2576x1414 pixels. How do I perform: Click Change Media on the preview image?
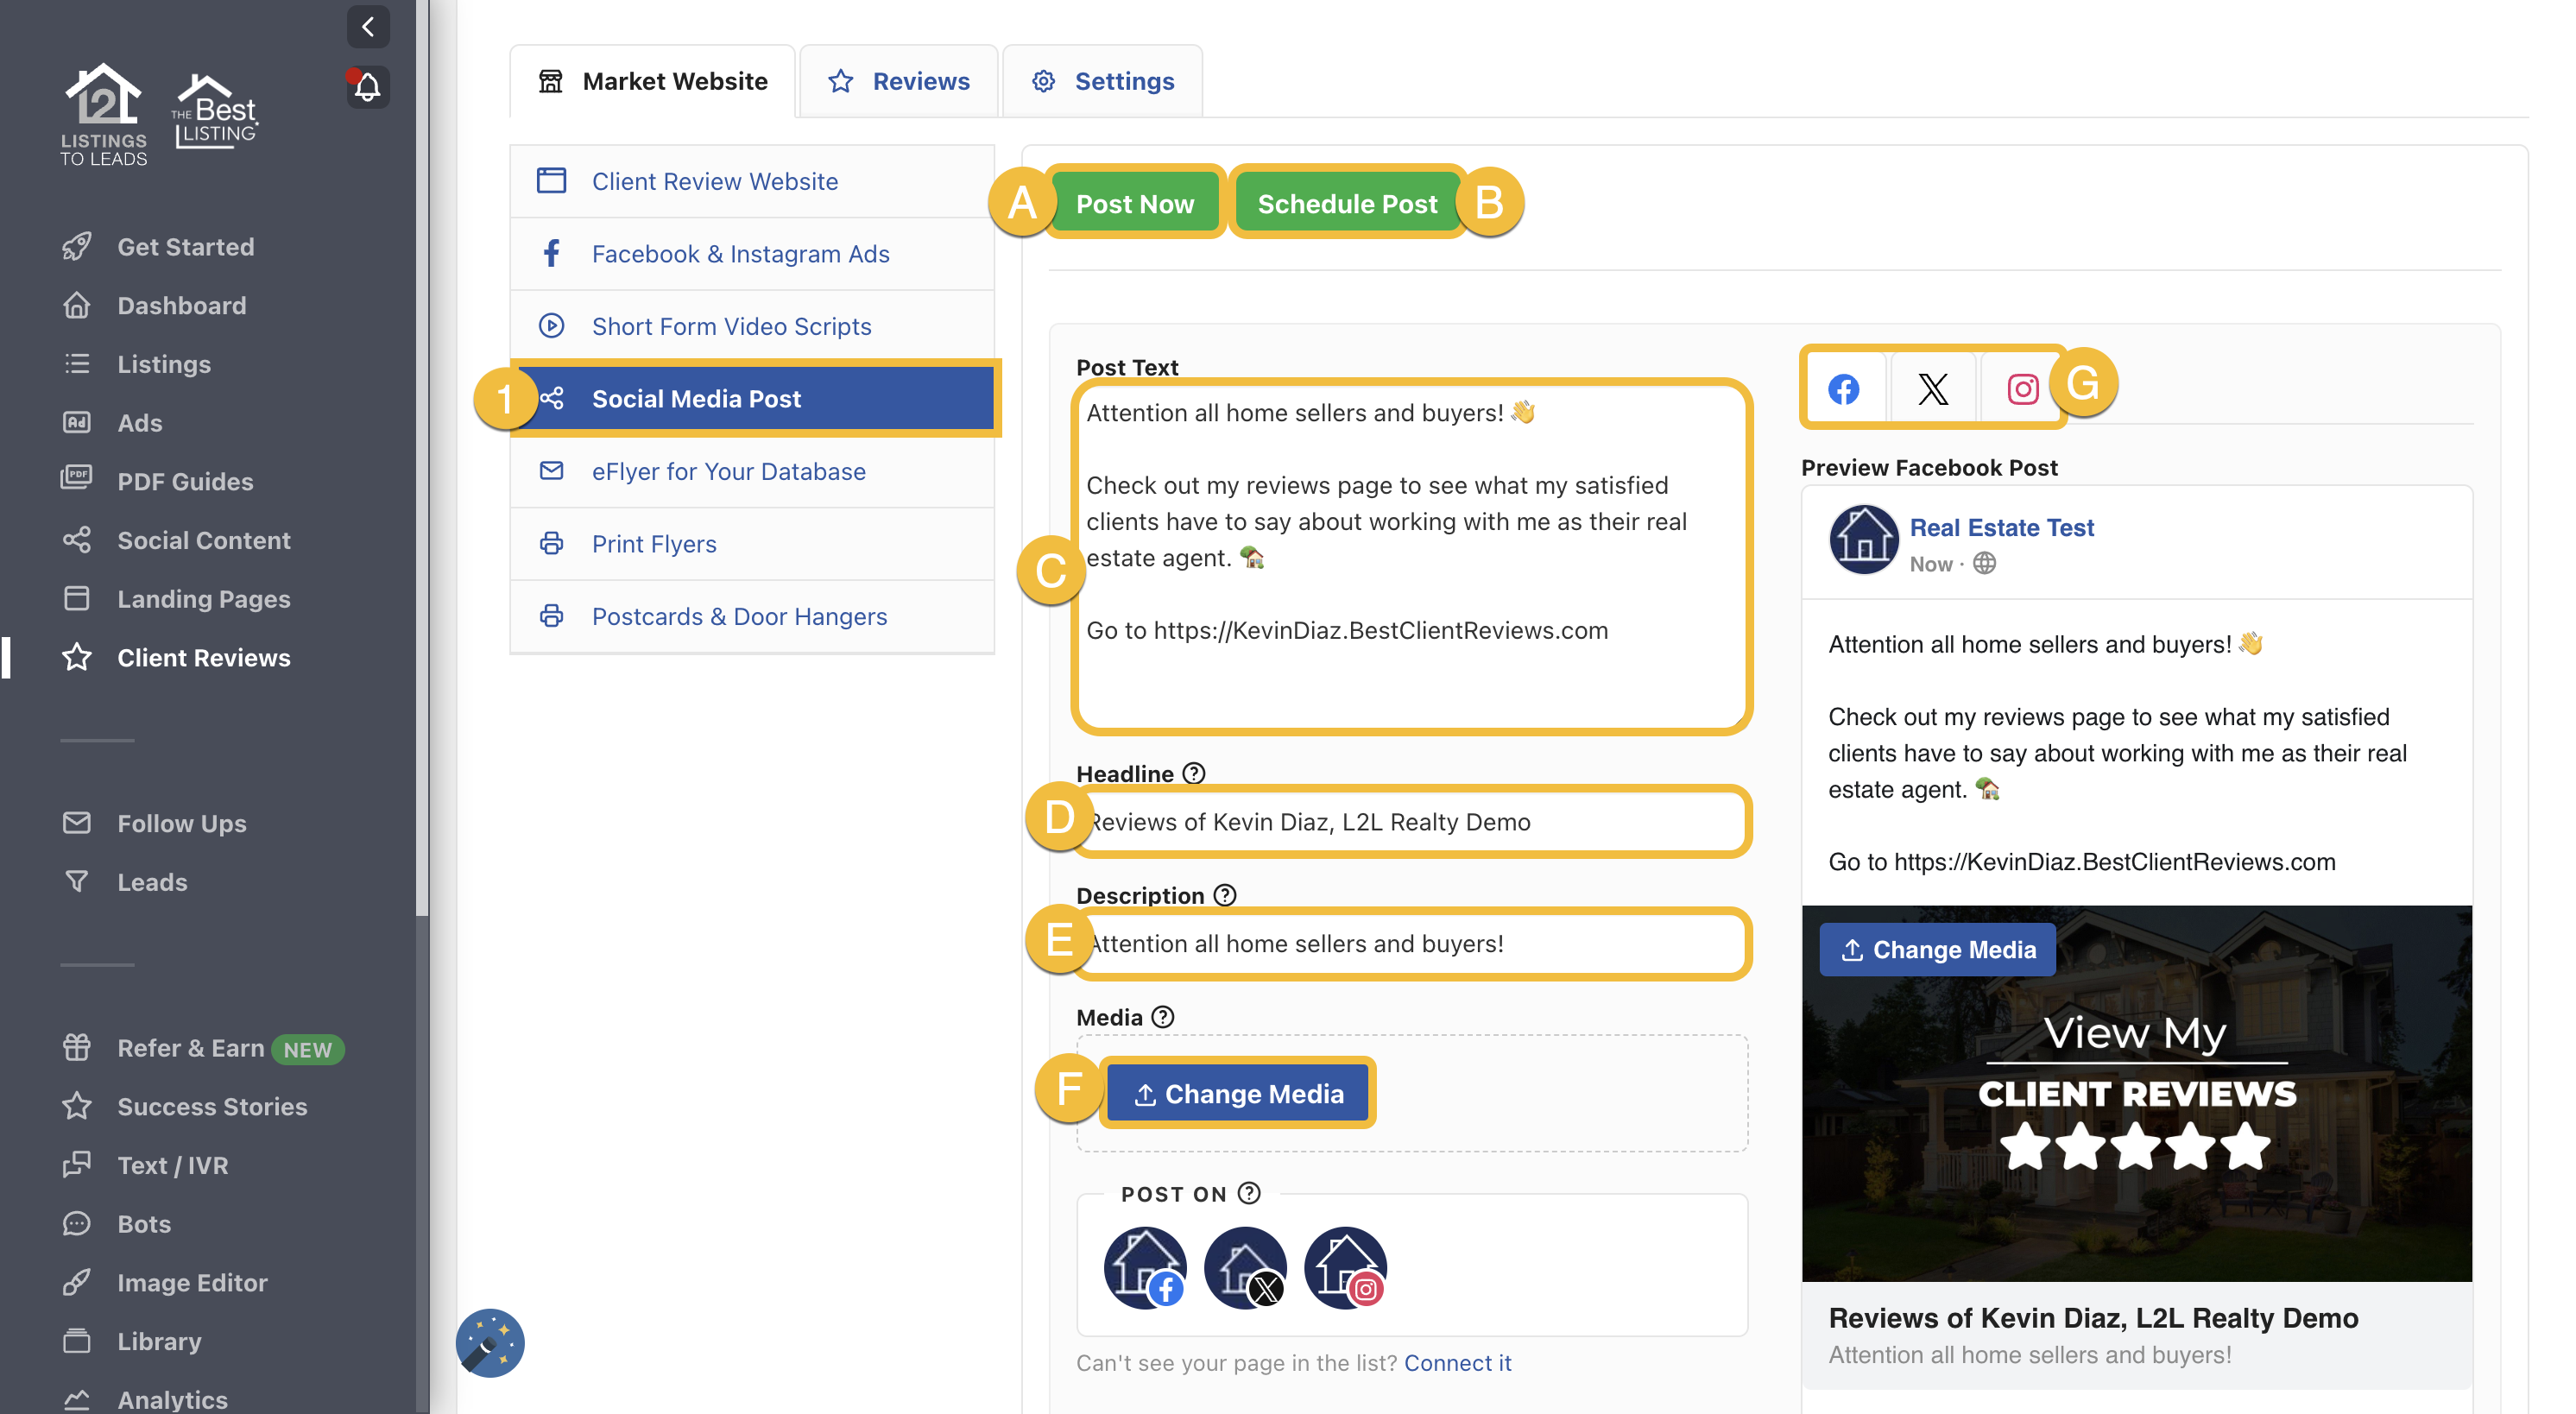point(1936,949)
